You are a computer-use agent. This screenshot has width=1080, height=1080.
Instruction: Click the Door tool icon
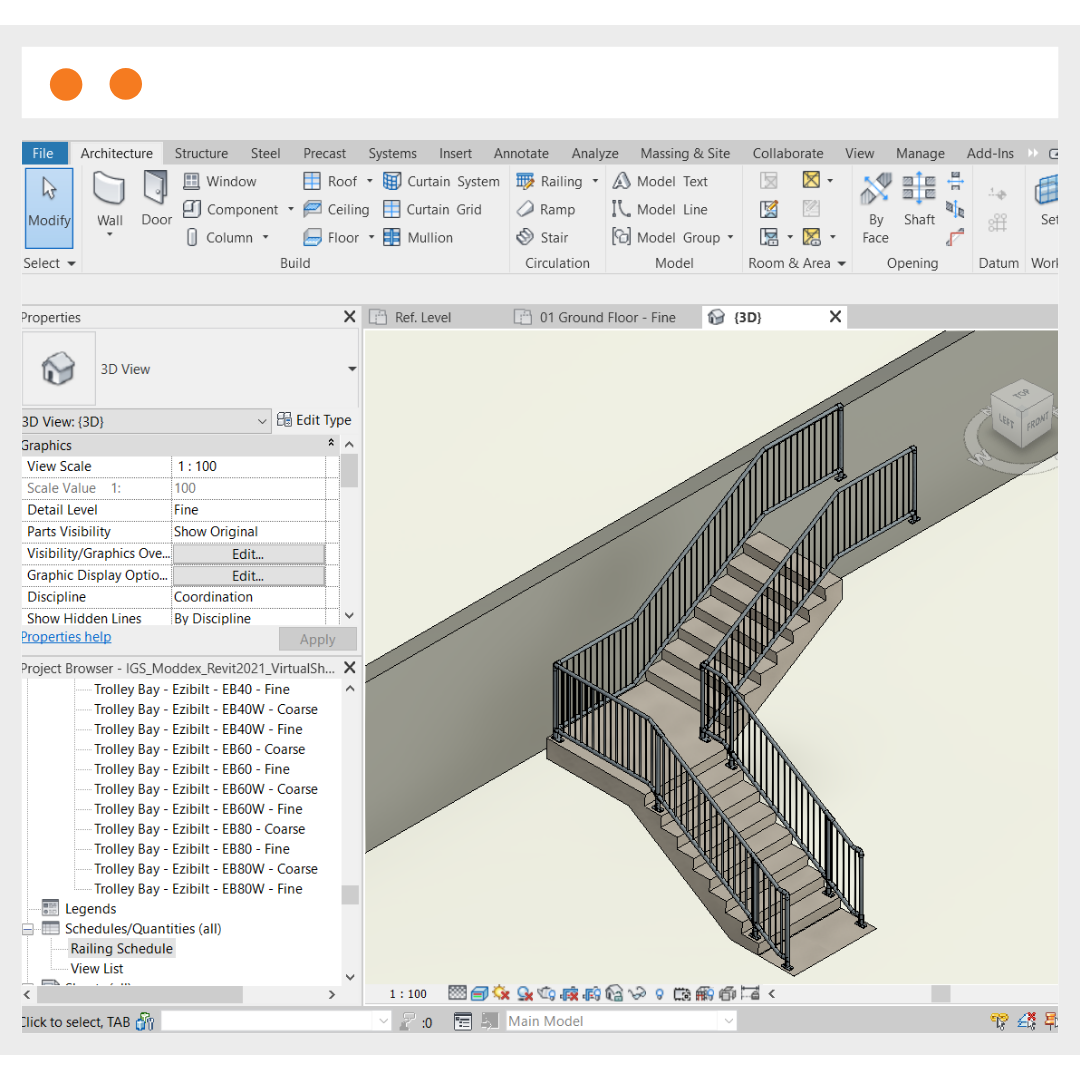pyautogui.click(x=156, y=198)
